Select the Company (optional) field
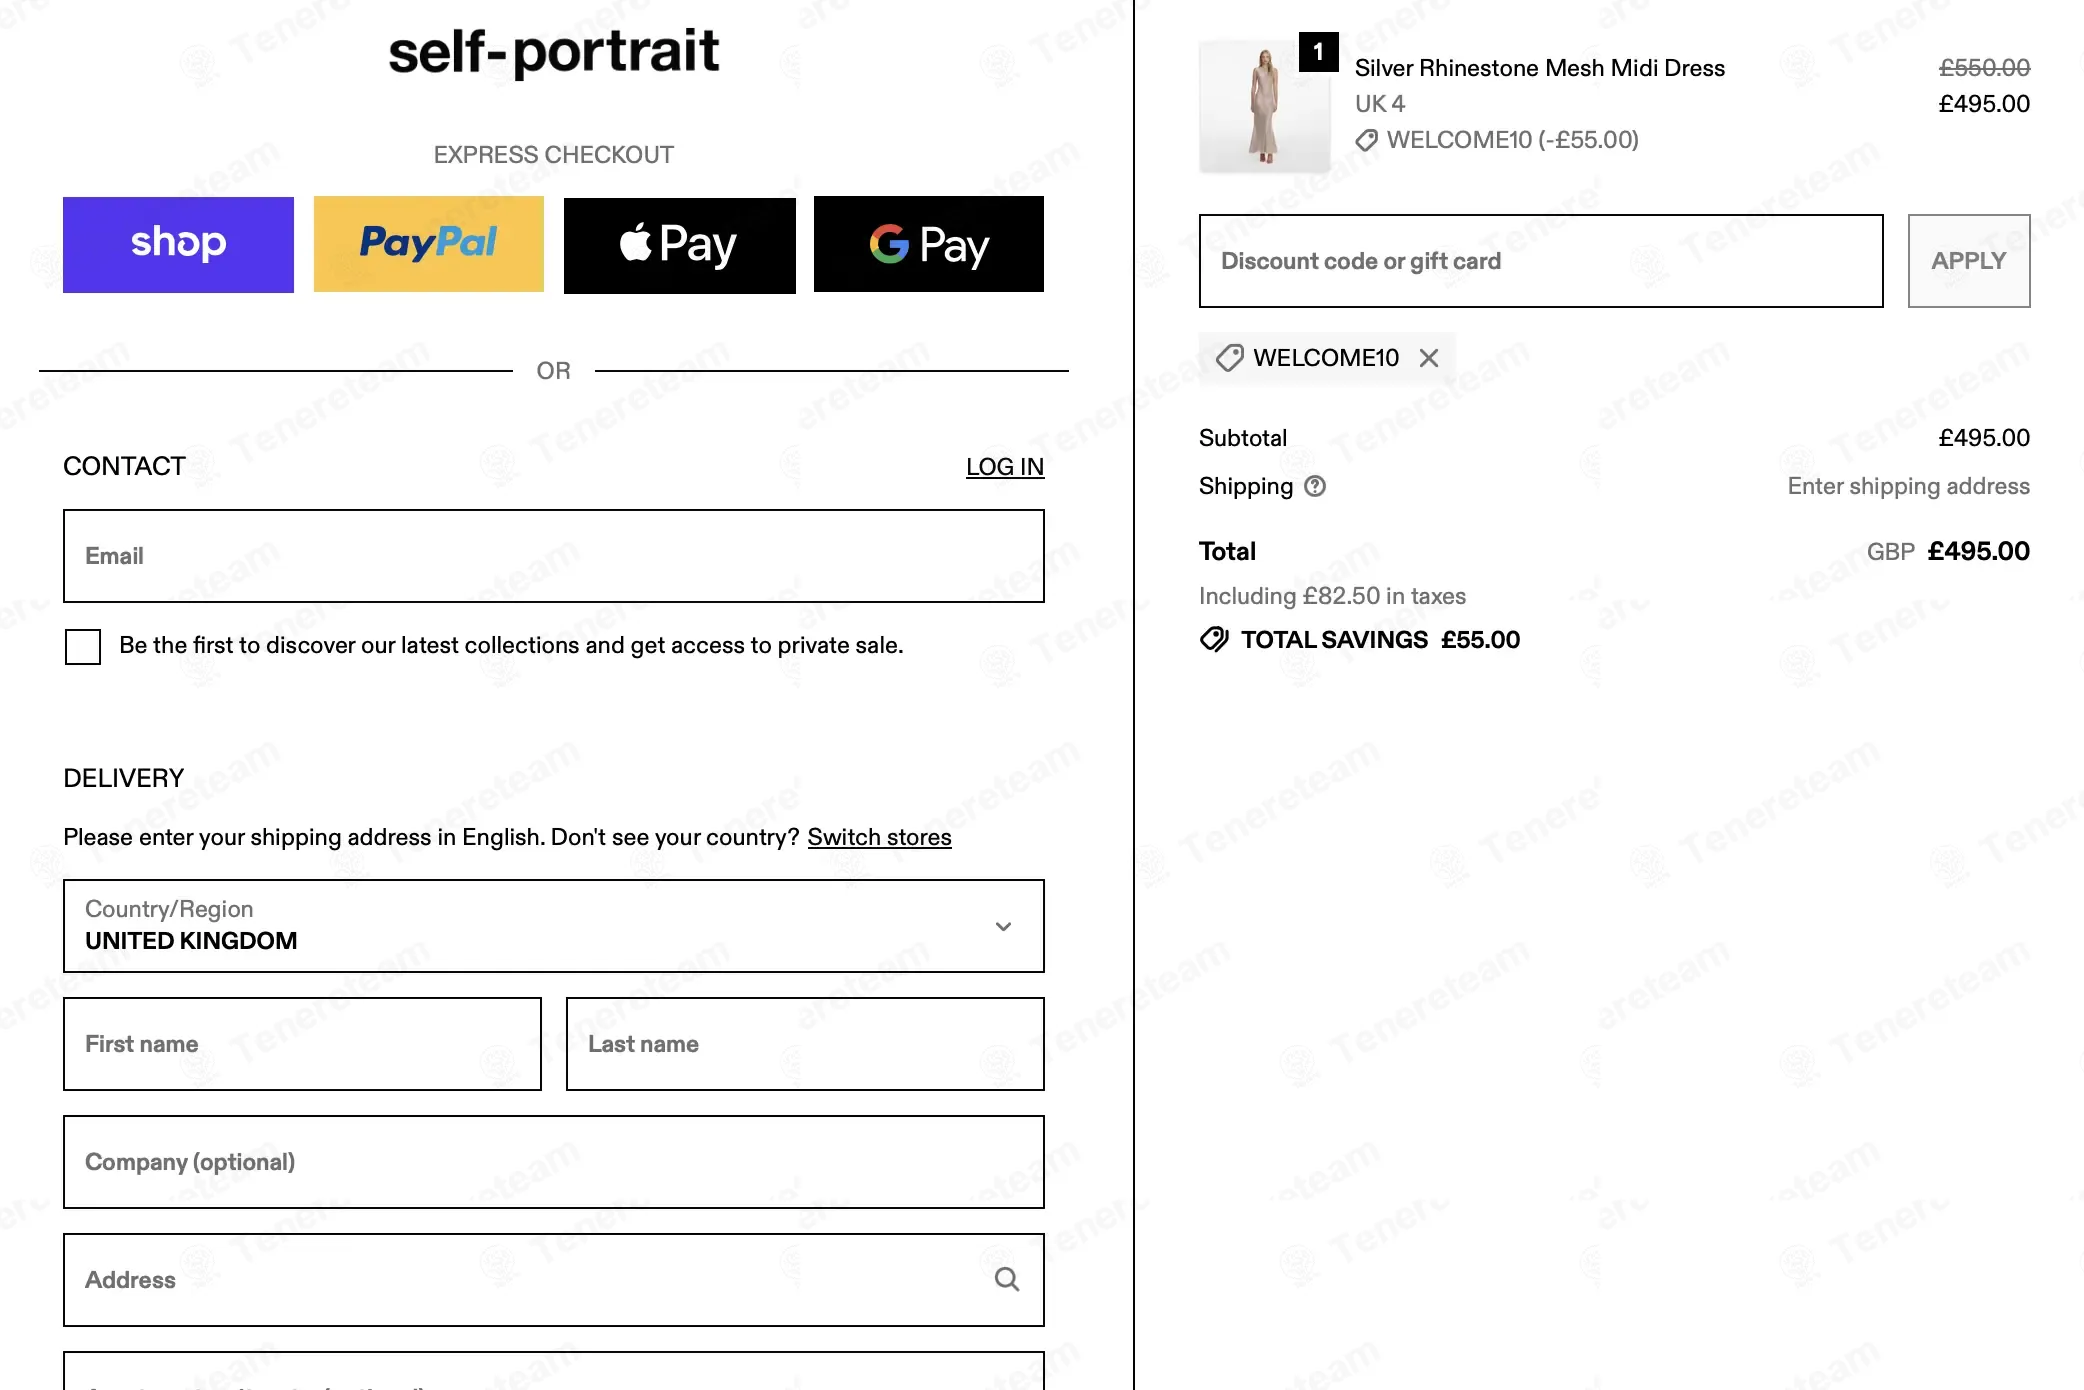The height and width of the screenshot is (1390, 2084). click(553, 1162)
